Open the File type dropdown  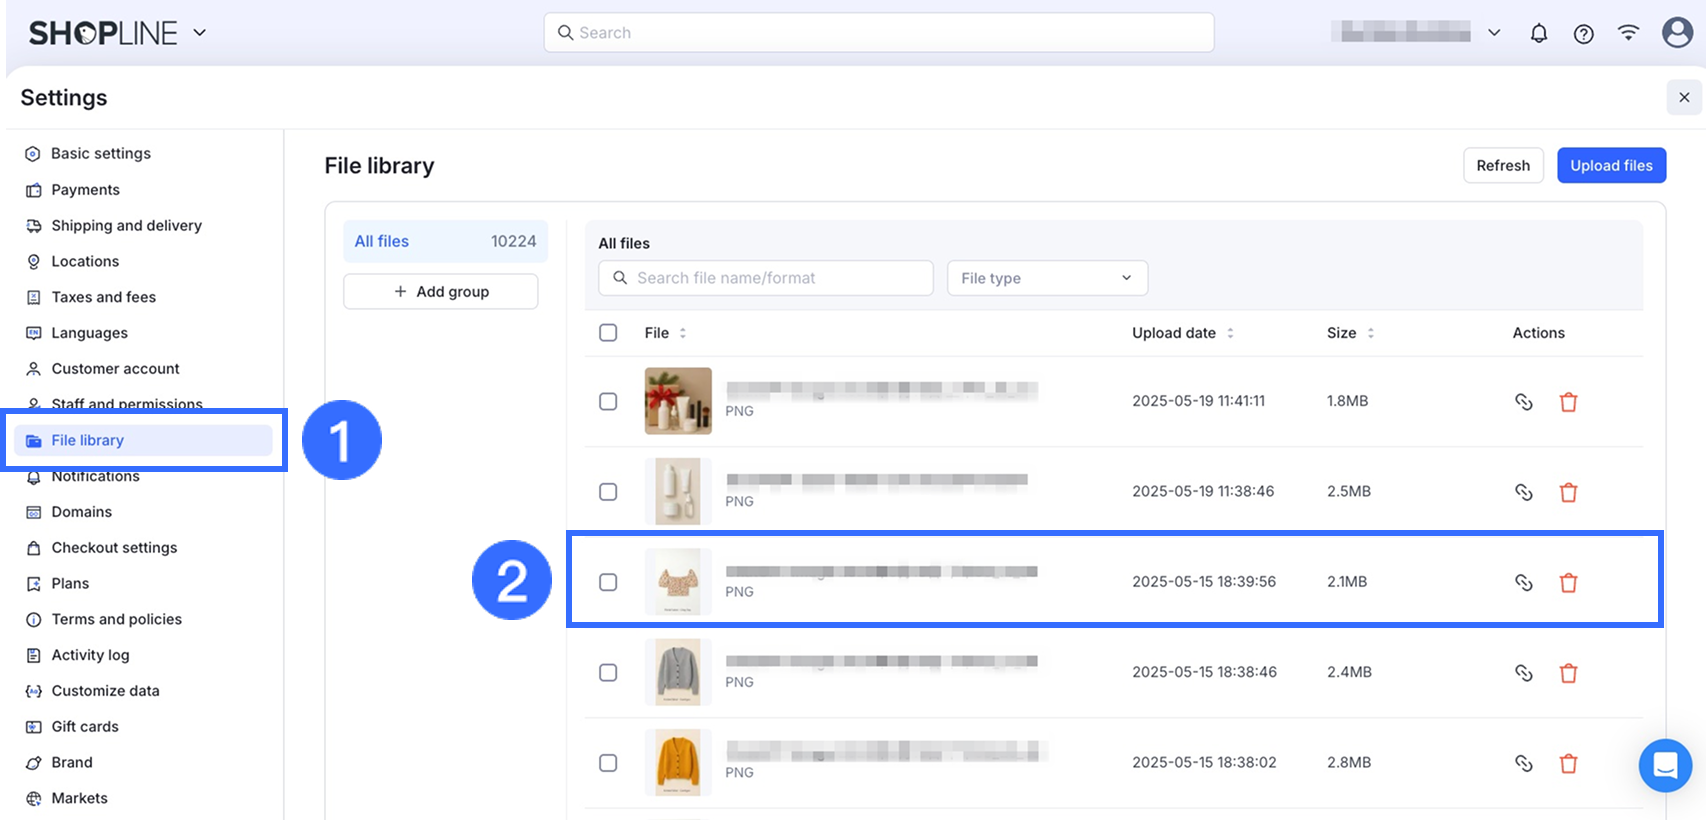[x=1047, y=278]
